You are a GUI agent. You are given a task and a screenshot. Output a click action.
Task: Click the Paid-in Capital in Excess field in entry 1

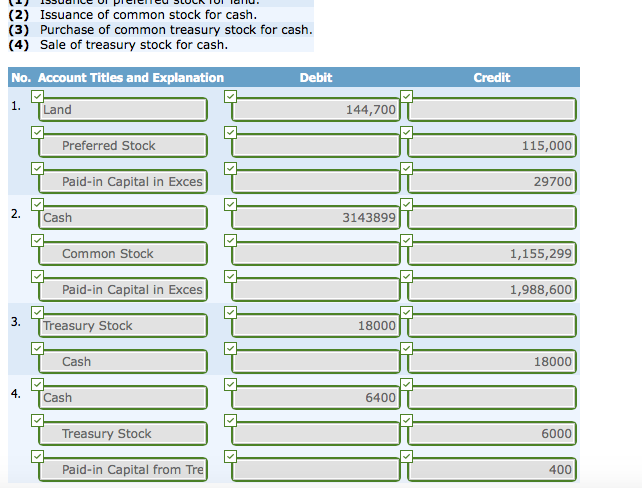pos(123,181)
